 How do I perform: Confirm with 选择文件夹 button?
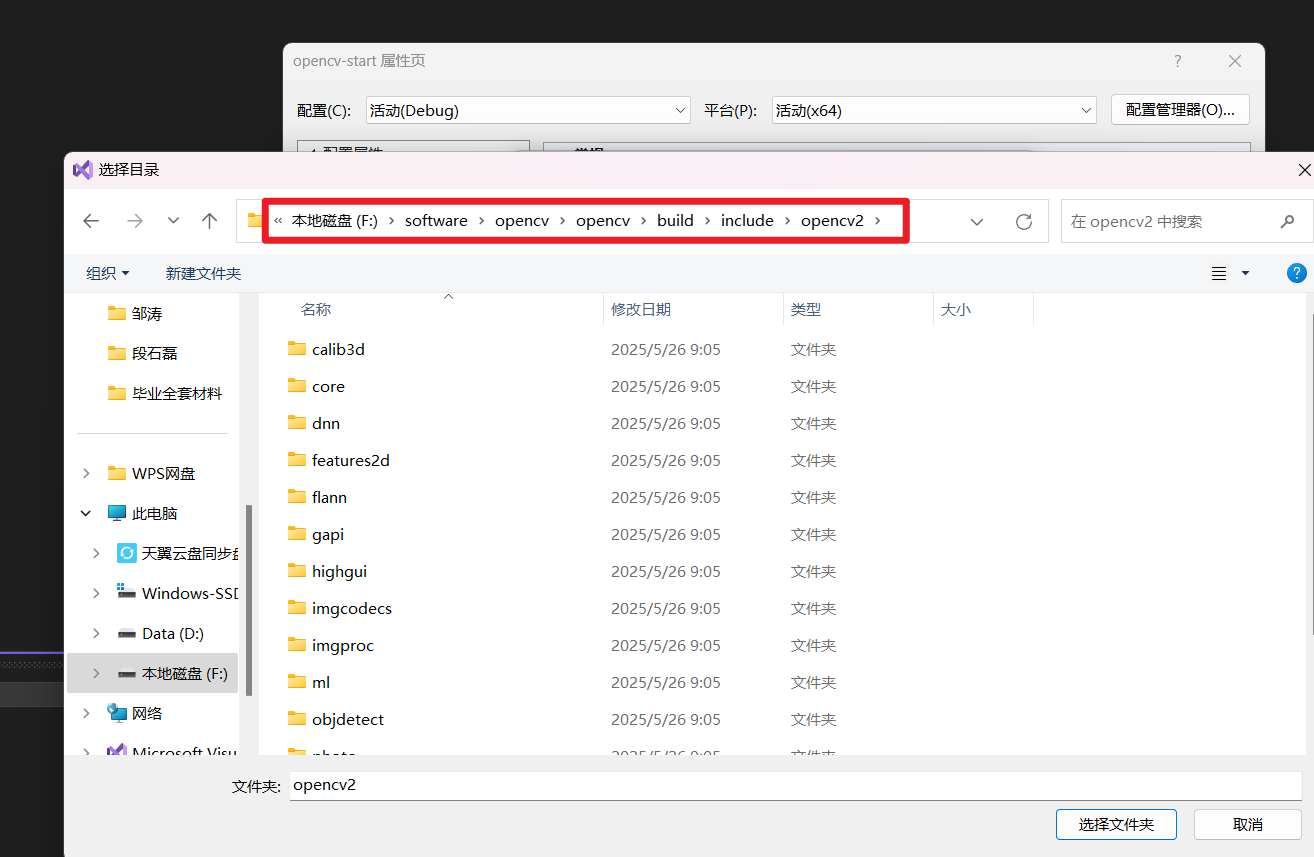coord(1116,825)
